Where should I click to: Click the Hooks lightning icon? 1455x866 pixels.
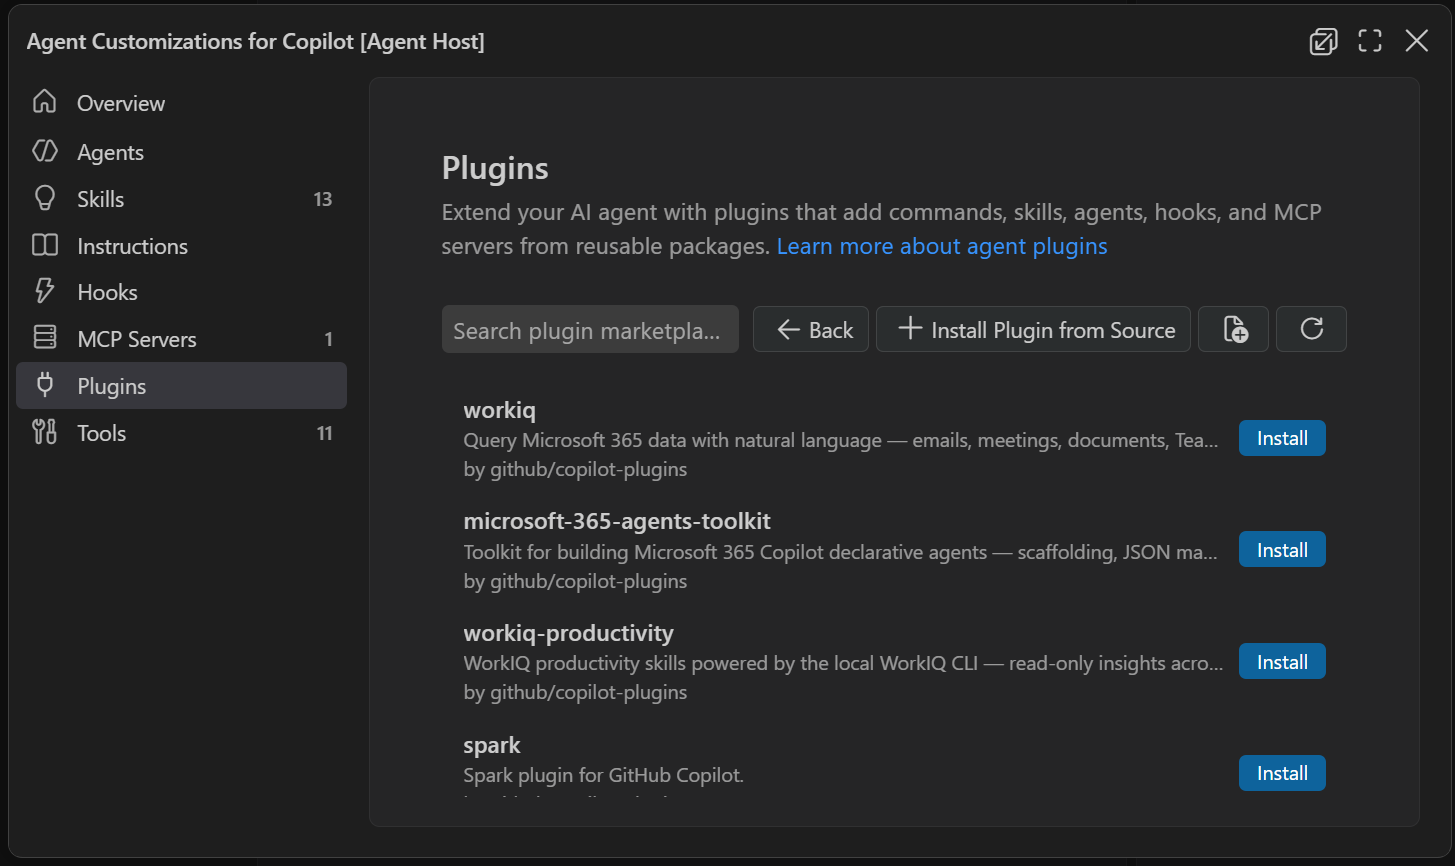pos(44,291)
